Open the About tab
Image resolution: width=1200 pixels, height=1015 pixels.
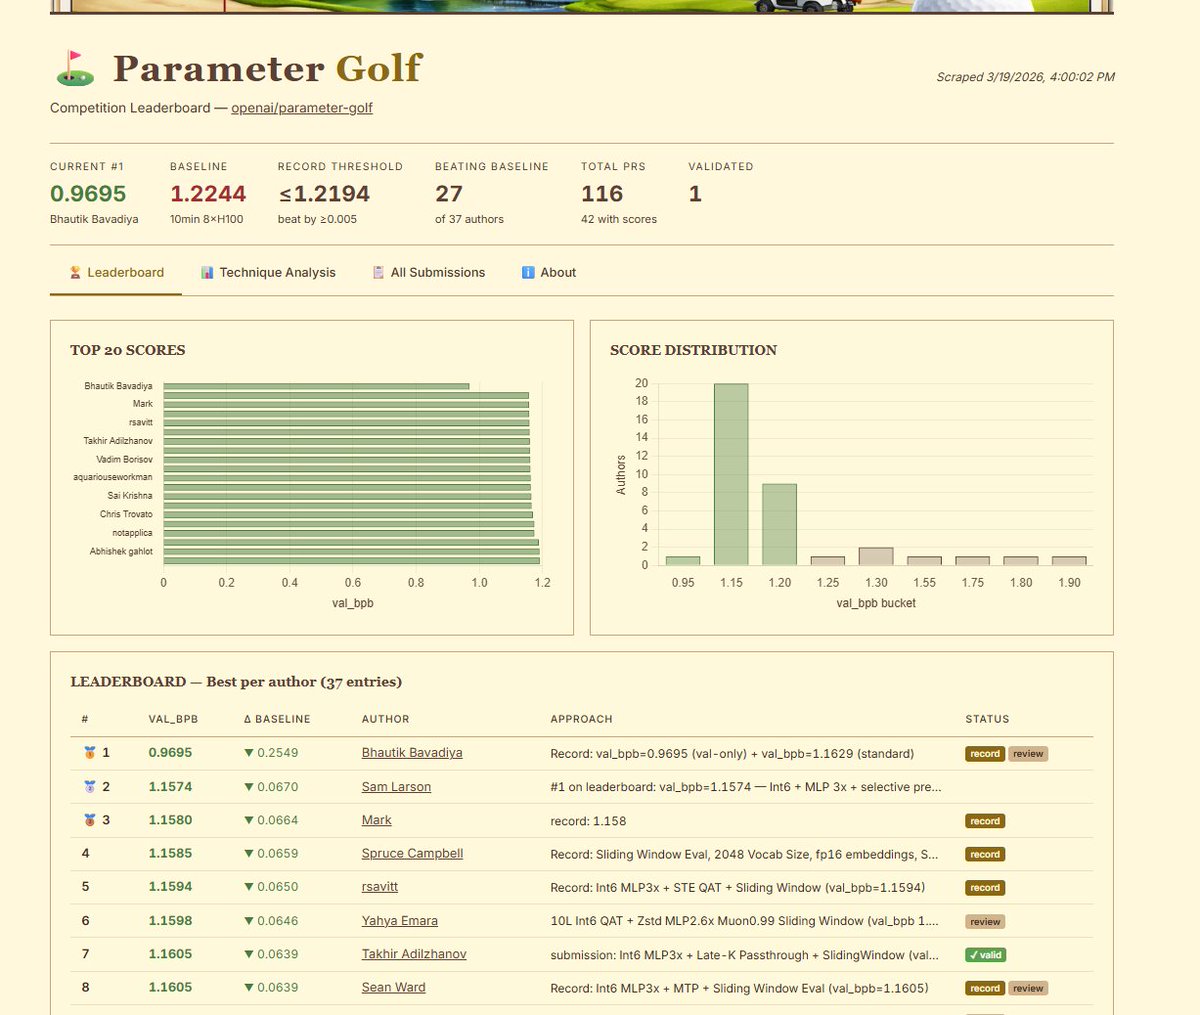point(549,272)
